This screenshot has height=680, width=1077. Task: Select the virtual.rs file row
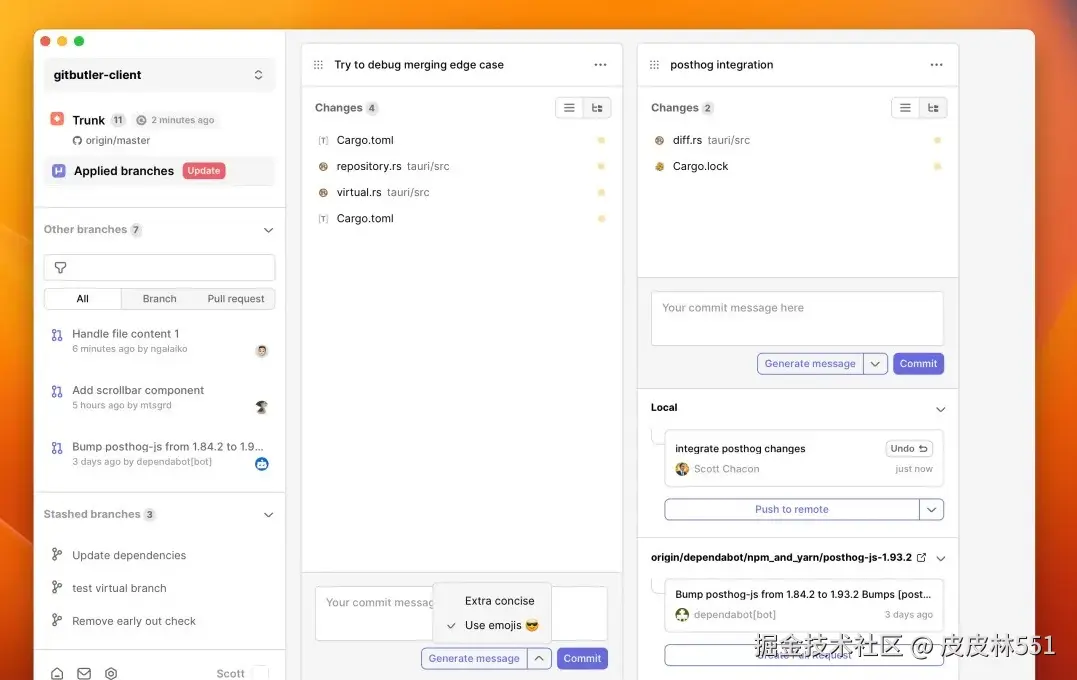[461, 192]
